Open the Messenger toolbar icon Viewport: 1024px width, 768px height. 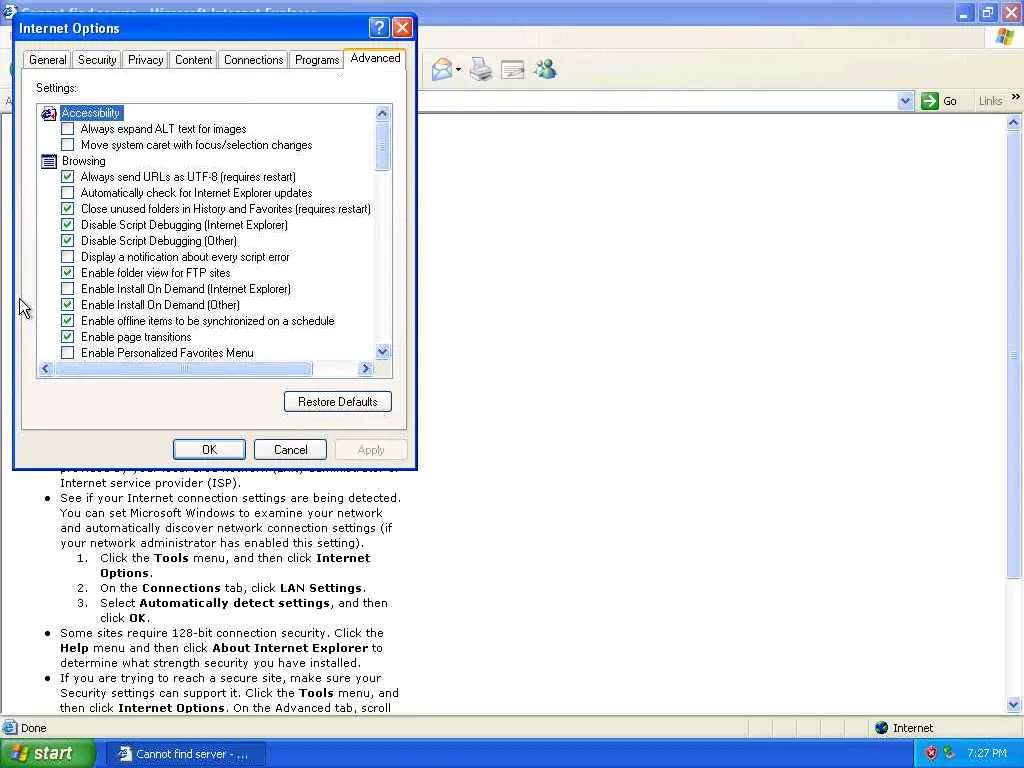click(545, 69)
